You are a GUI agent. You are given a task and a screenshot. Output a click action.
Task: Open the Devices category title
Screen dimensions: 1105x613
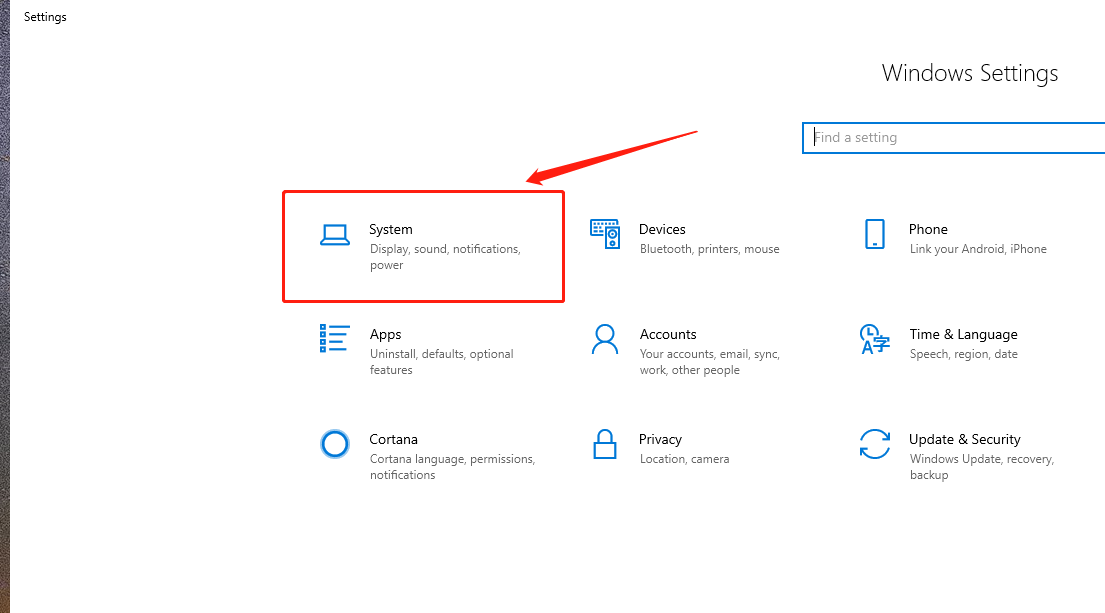click(x=662, y=229)
